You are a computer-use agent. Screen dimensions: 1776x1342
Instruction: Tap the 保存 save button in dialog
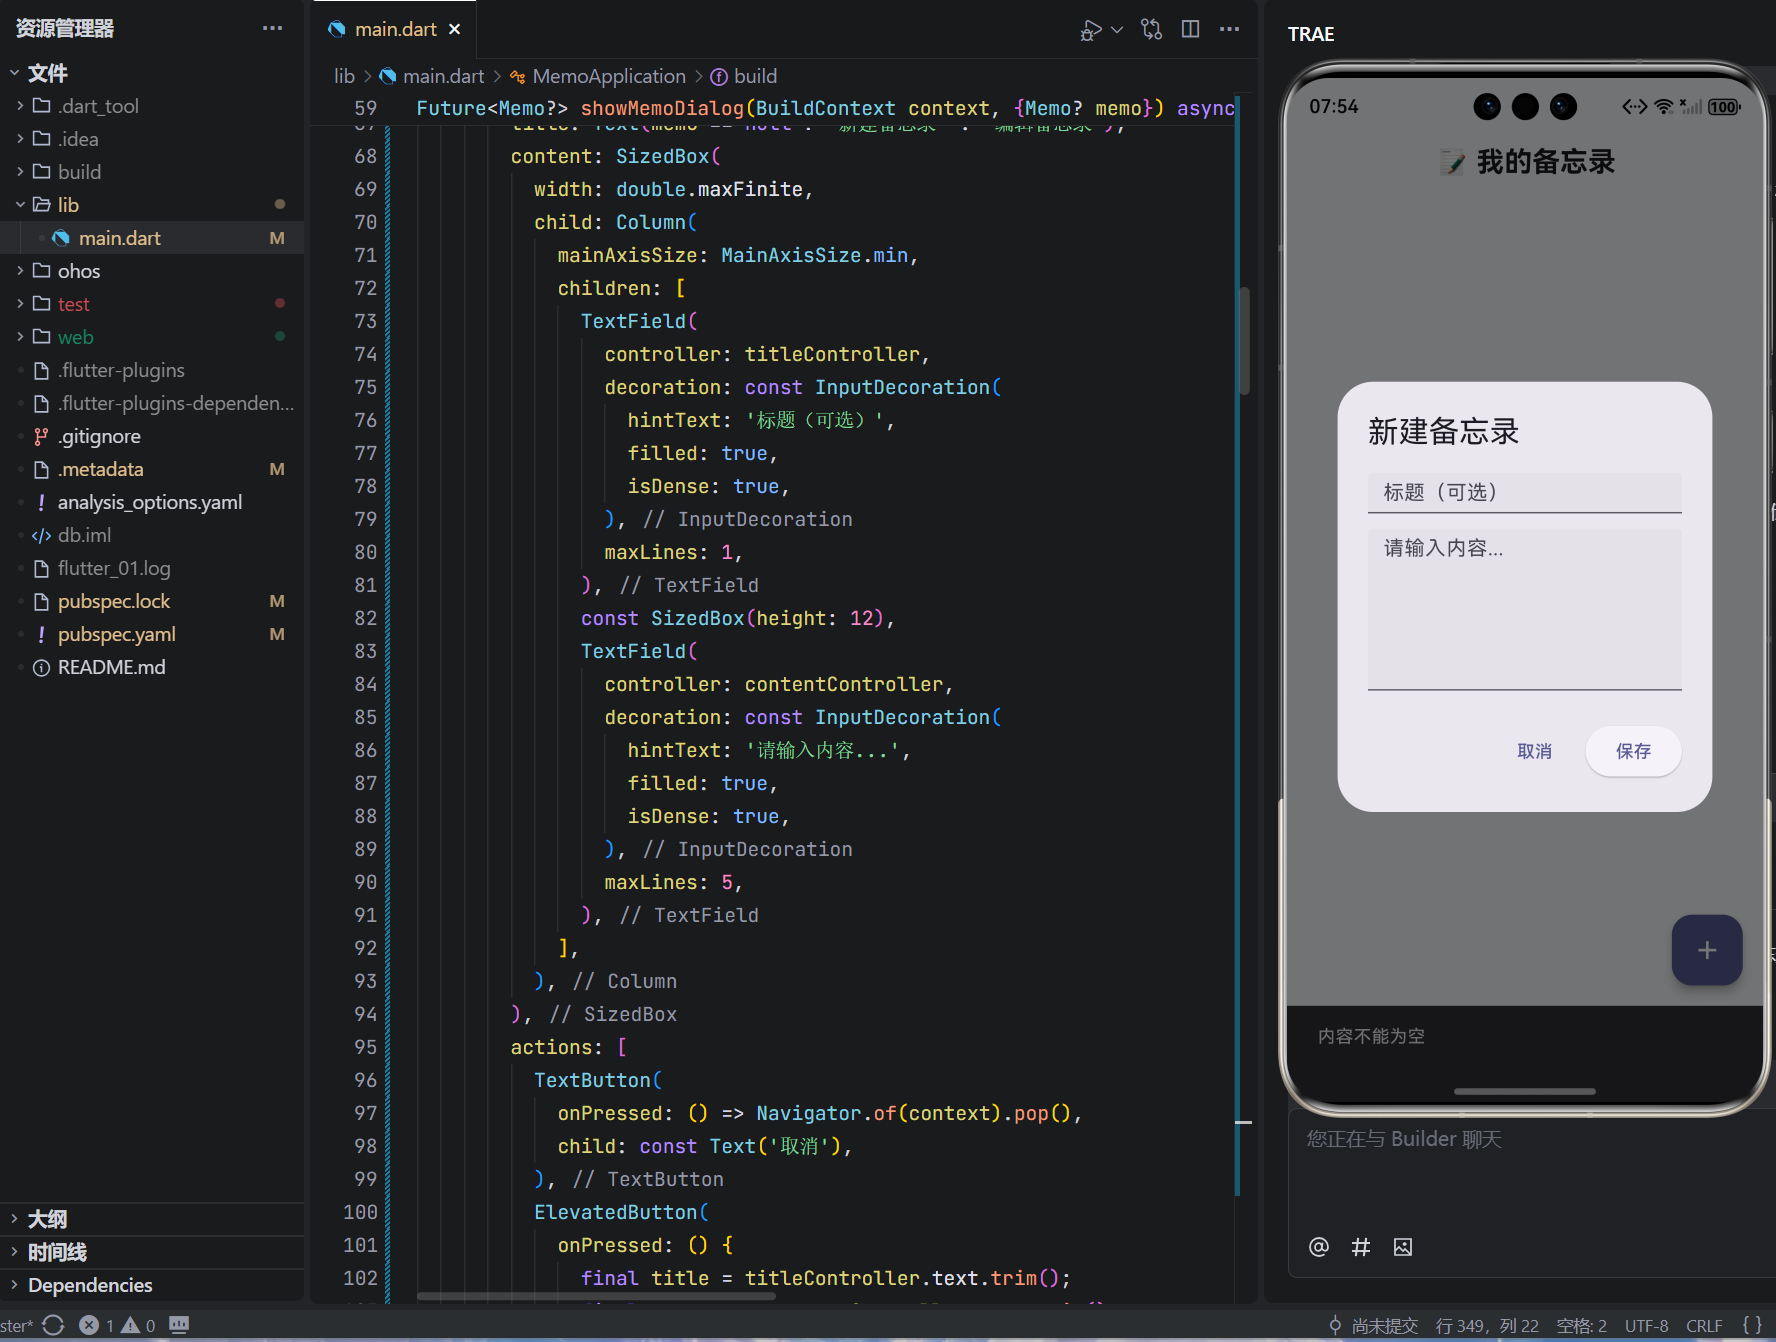[x=1633, y=751]
